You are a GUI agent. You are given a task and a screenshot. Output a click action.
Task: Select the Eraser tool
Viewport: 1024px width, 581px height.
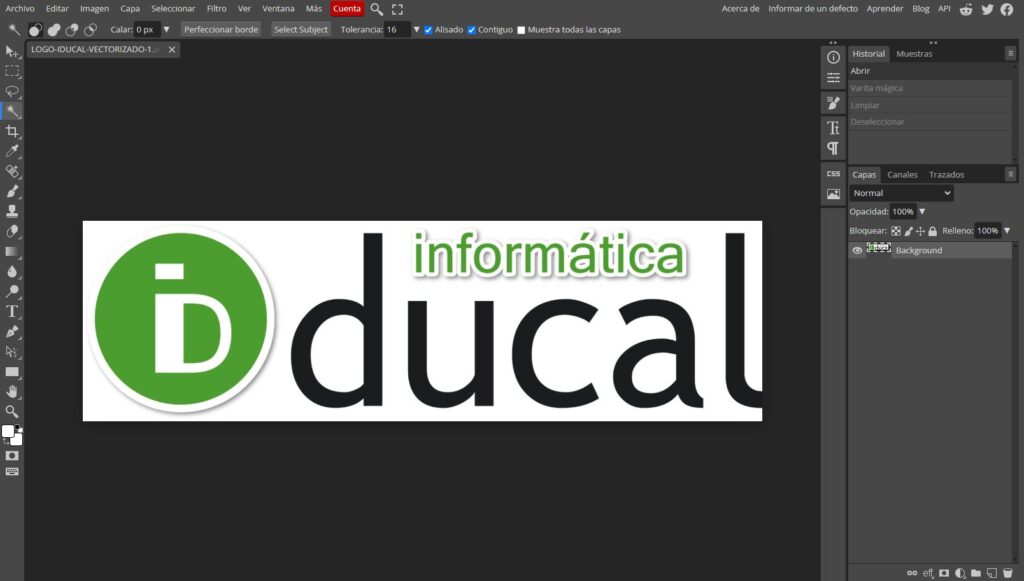click(x=12, y=231)
